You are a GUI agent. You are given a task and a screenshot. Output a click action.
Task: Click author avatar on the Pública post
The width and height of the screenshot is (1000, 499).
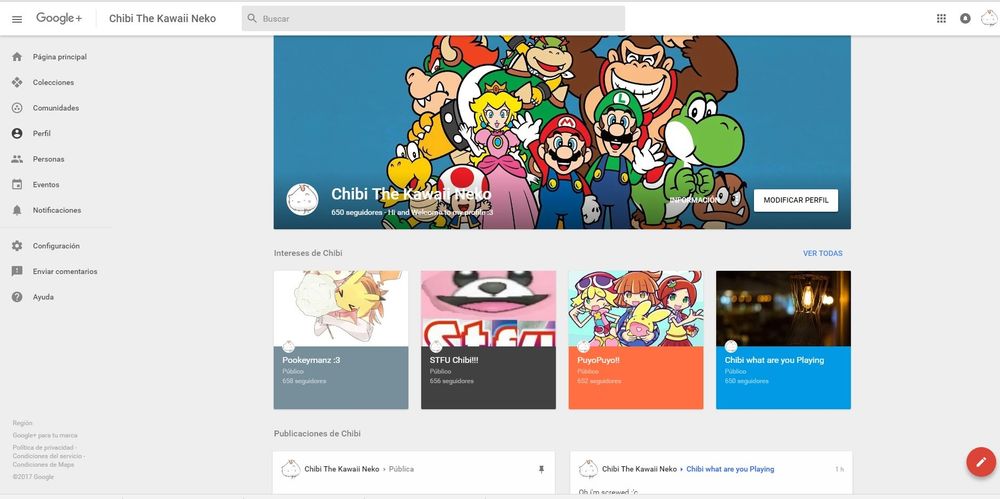coord(291,469)
